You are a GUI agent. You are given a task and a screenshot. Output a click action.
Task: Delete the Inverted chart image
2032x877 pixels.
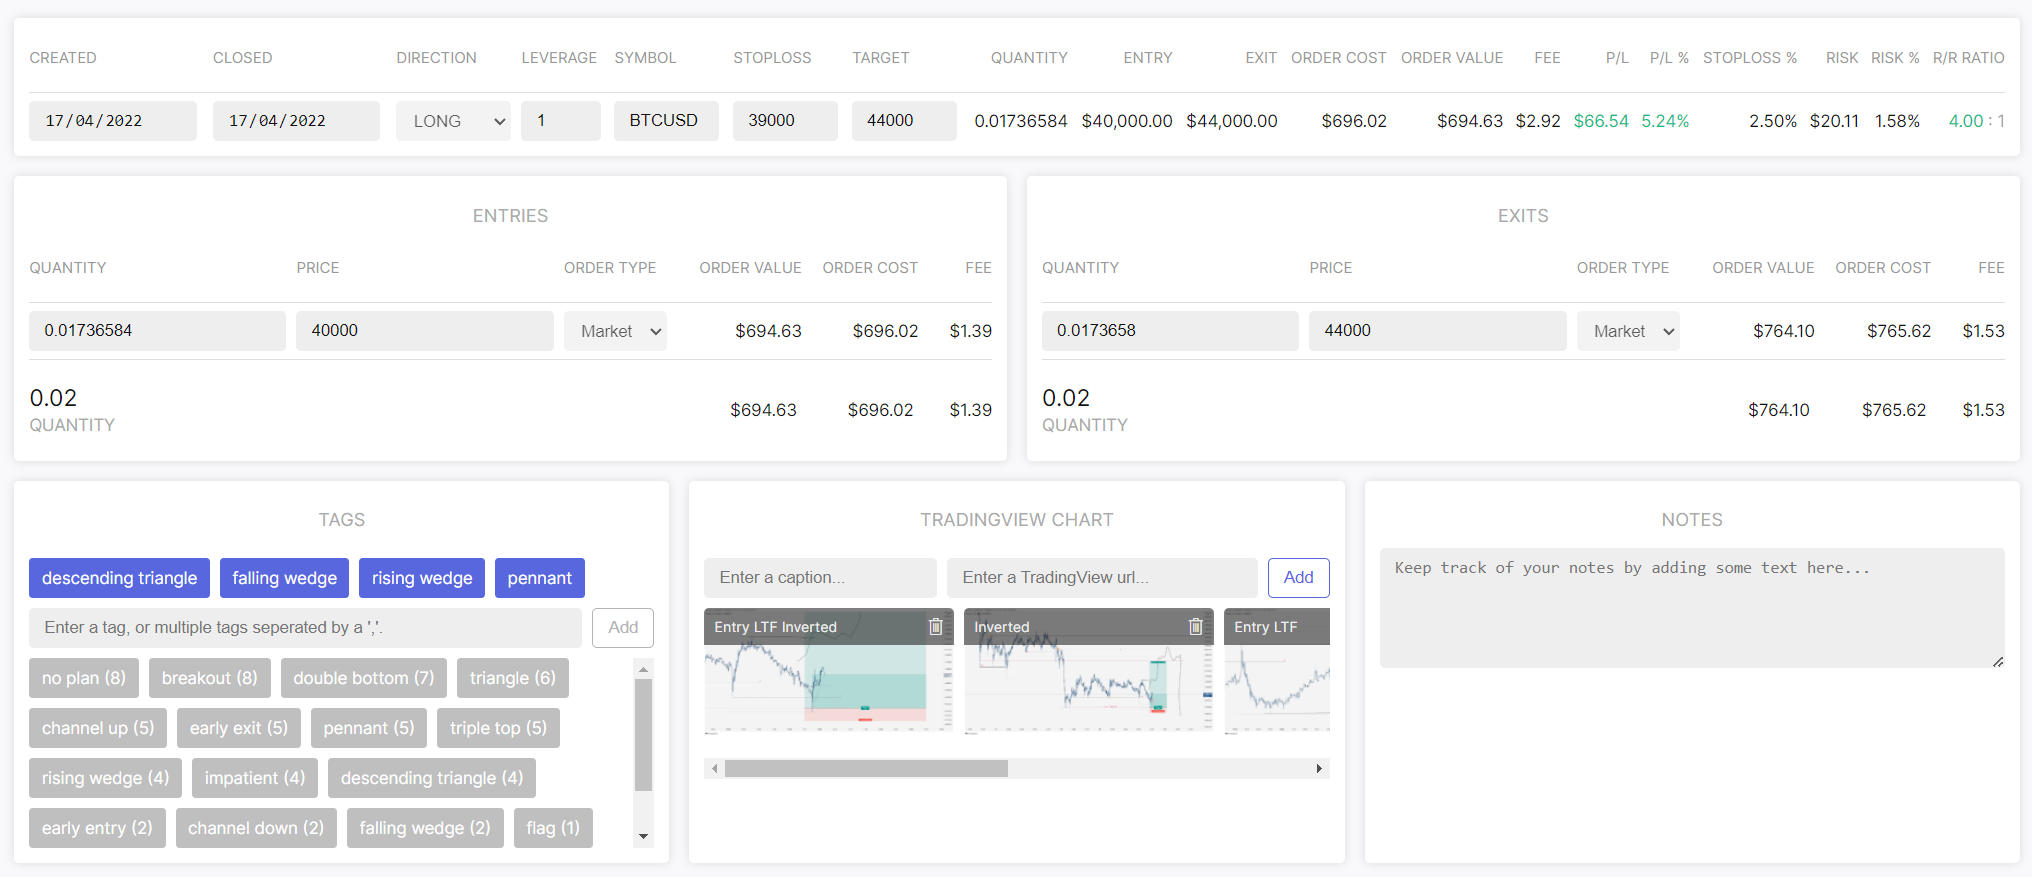point(1195,627)
